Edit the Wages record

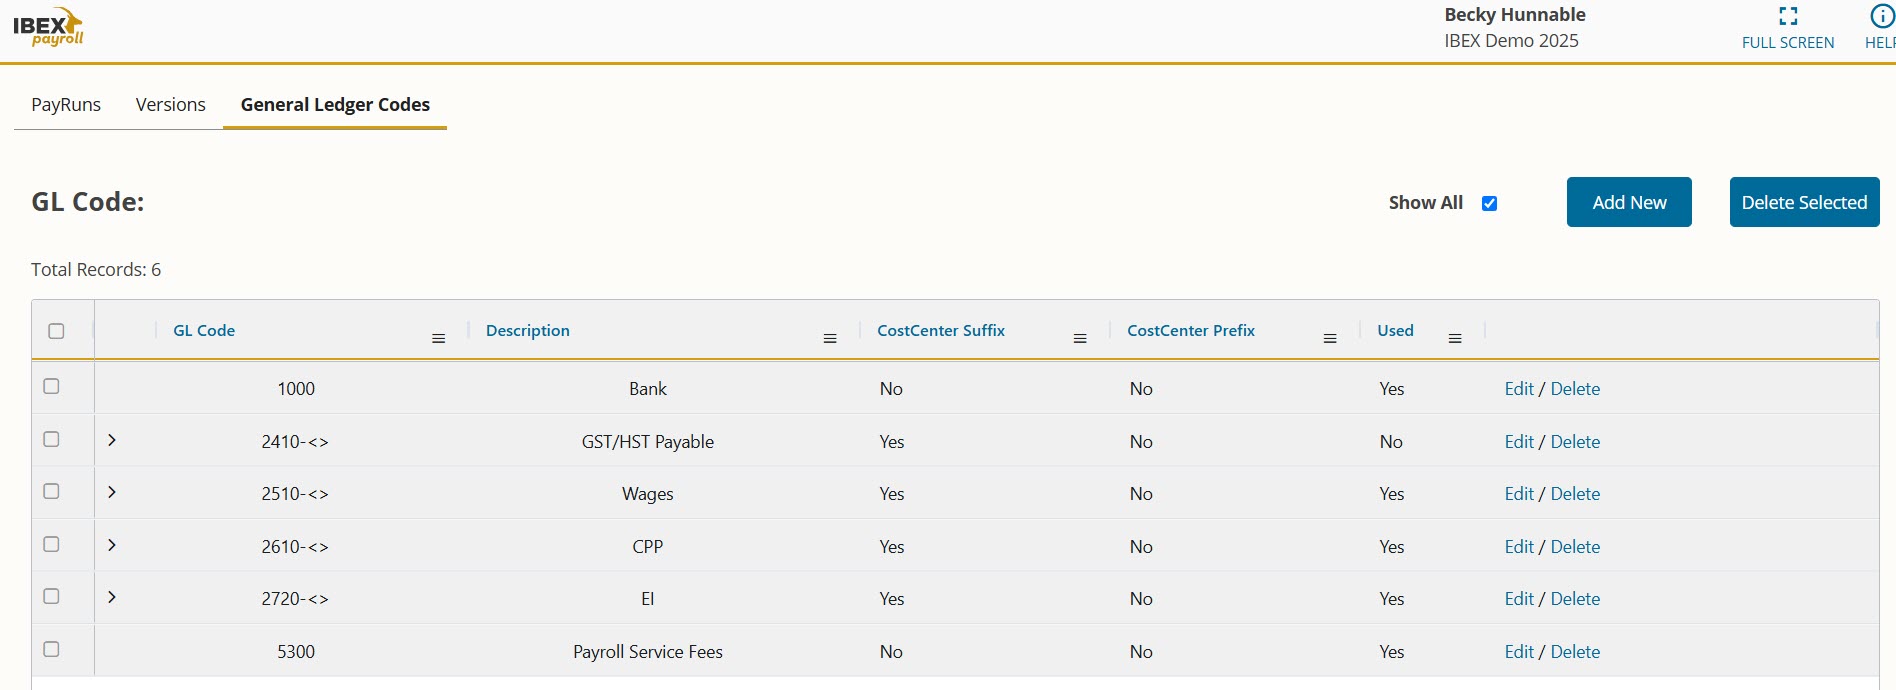click(x=1519, y=494)
